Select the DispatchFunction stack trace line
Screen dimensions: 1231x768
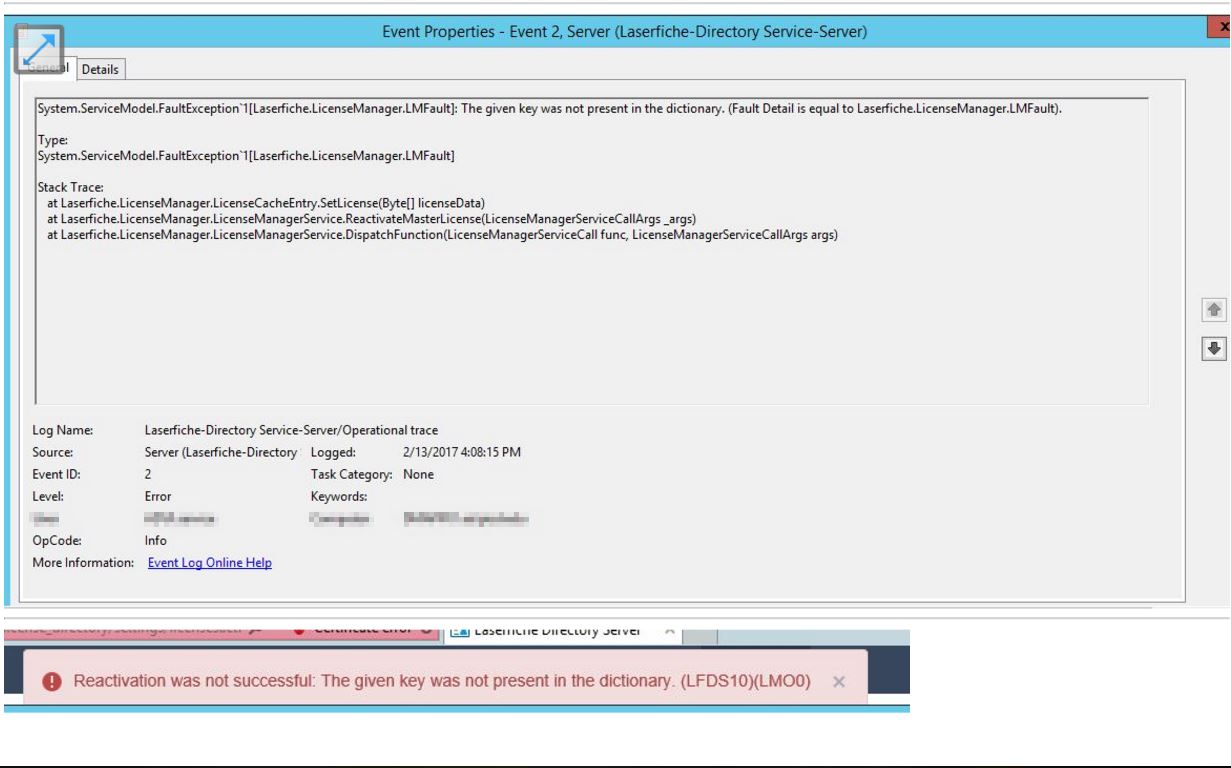(442, 235)
